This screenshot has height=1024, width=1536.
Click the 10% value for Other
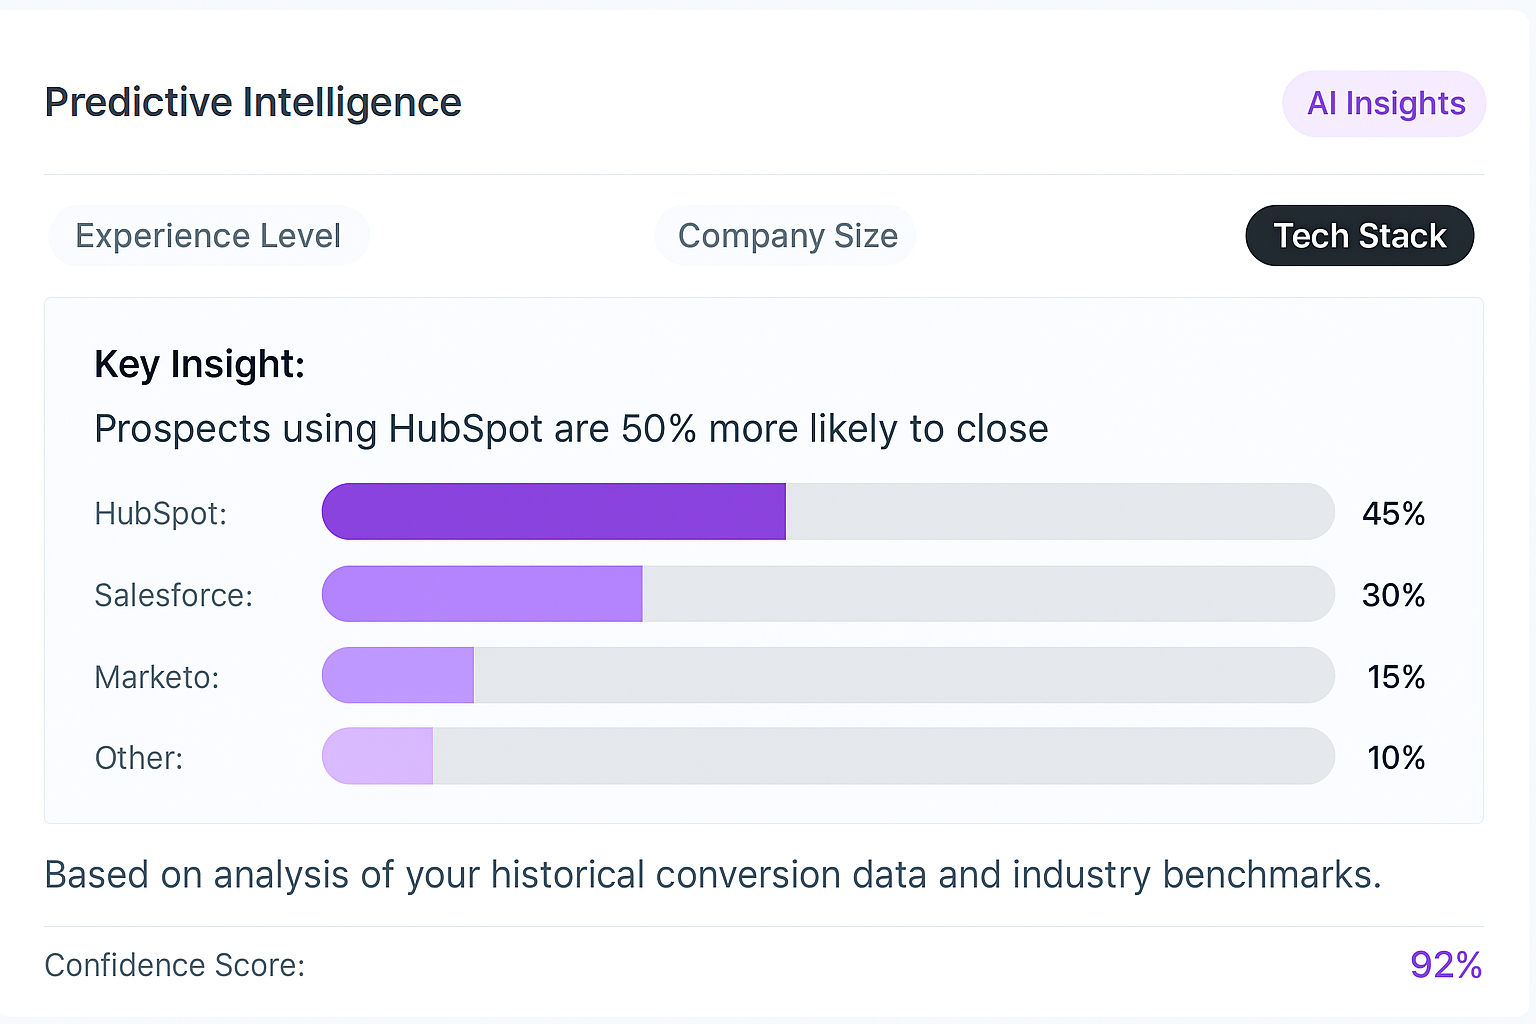point(1396,758)
